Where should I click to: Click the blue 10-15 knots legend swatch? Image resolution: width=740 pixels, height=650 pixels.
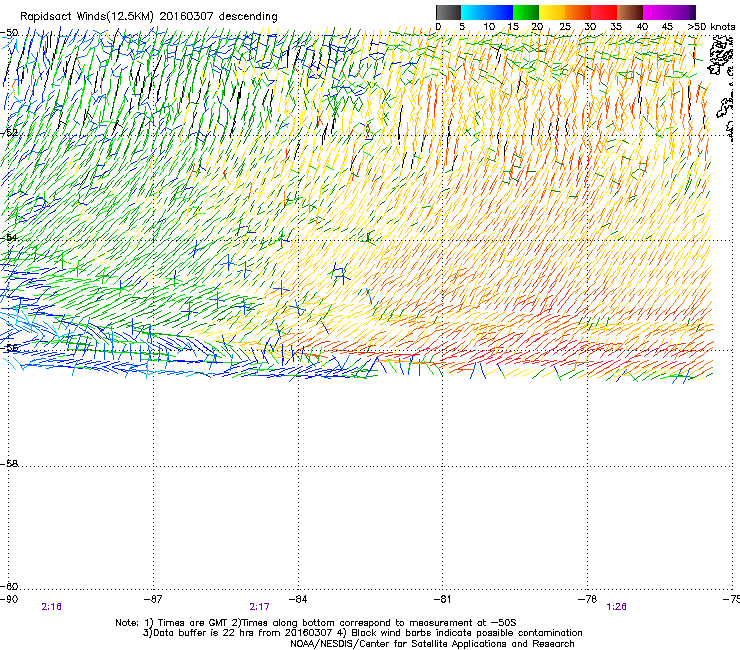[500, 12]
